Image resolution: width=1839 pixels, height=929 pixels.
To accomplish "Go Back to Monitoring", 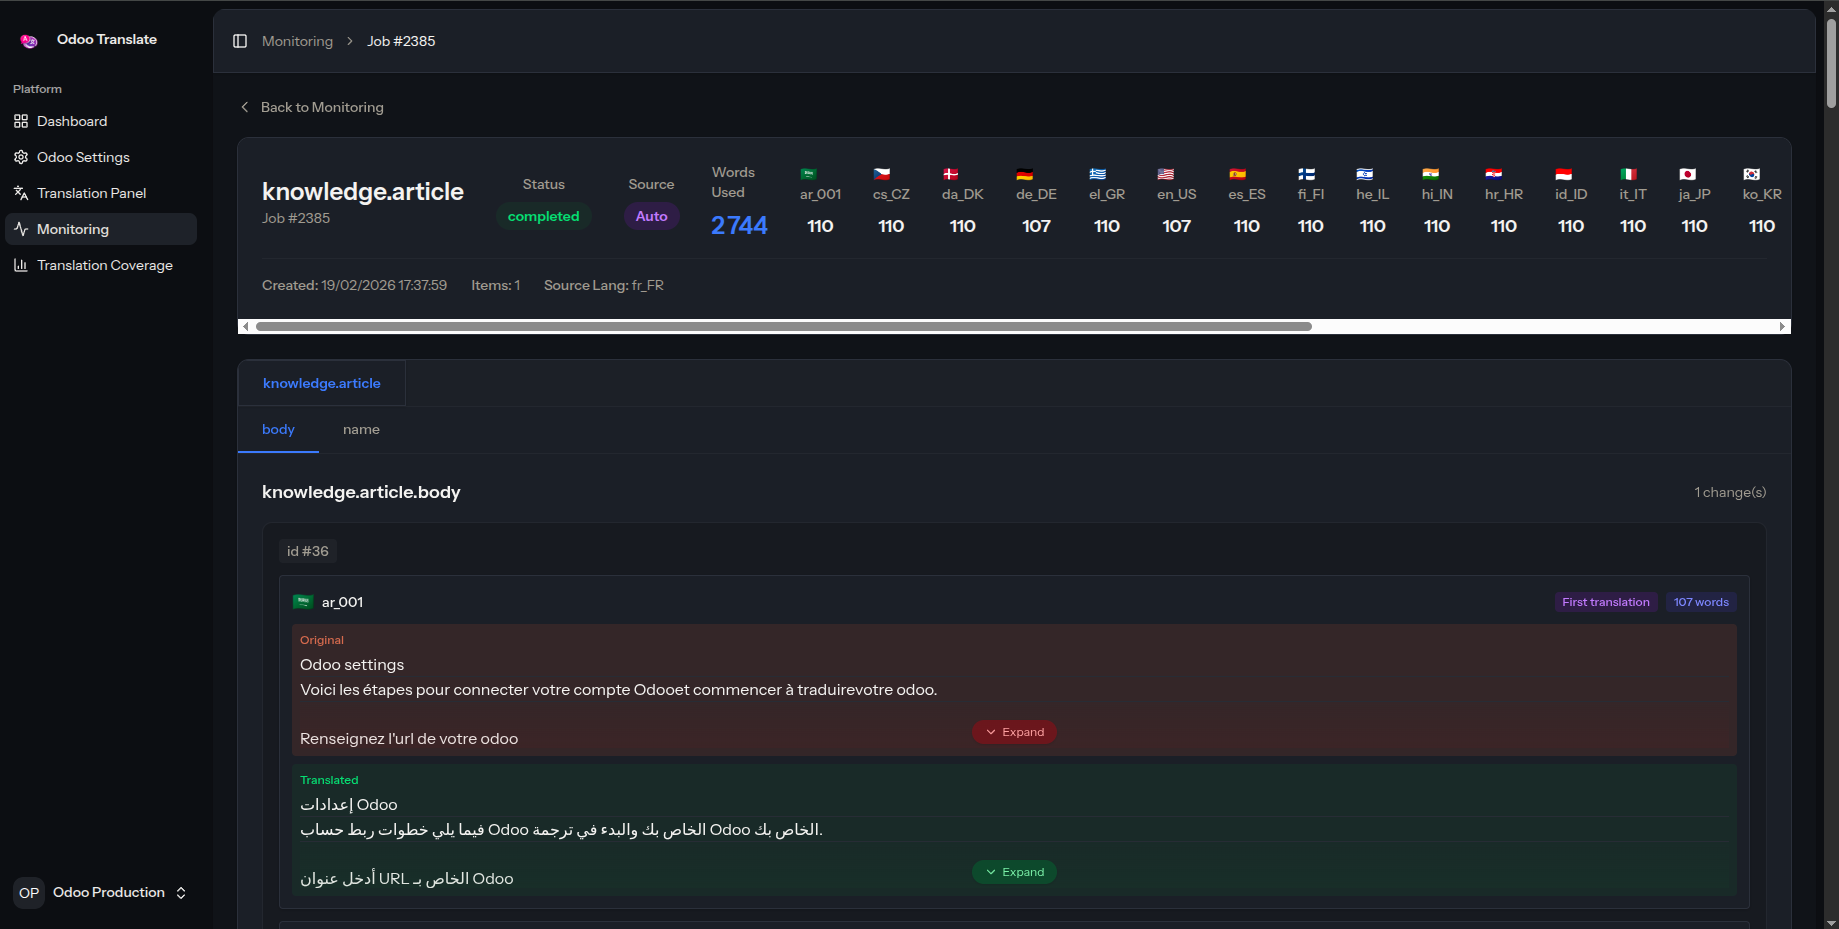I will [x=312, y=107].
